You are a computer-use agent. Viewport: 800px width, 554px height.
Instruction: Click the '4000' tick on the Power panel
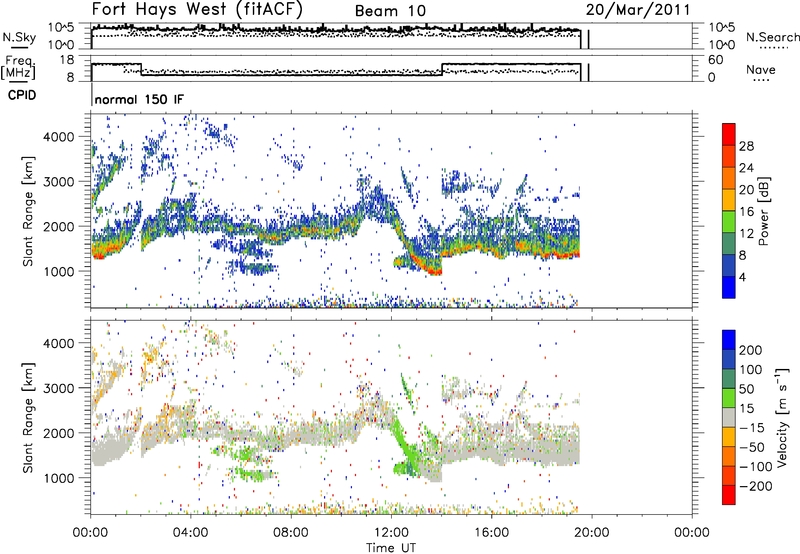[59, 137]
